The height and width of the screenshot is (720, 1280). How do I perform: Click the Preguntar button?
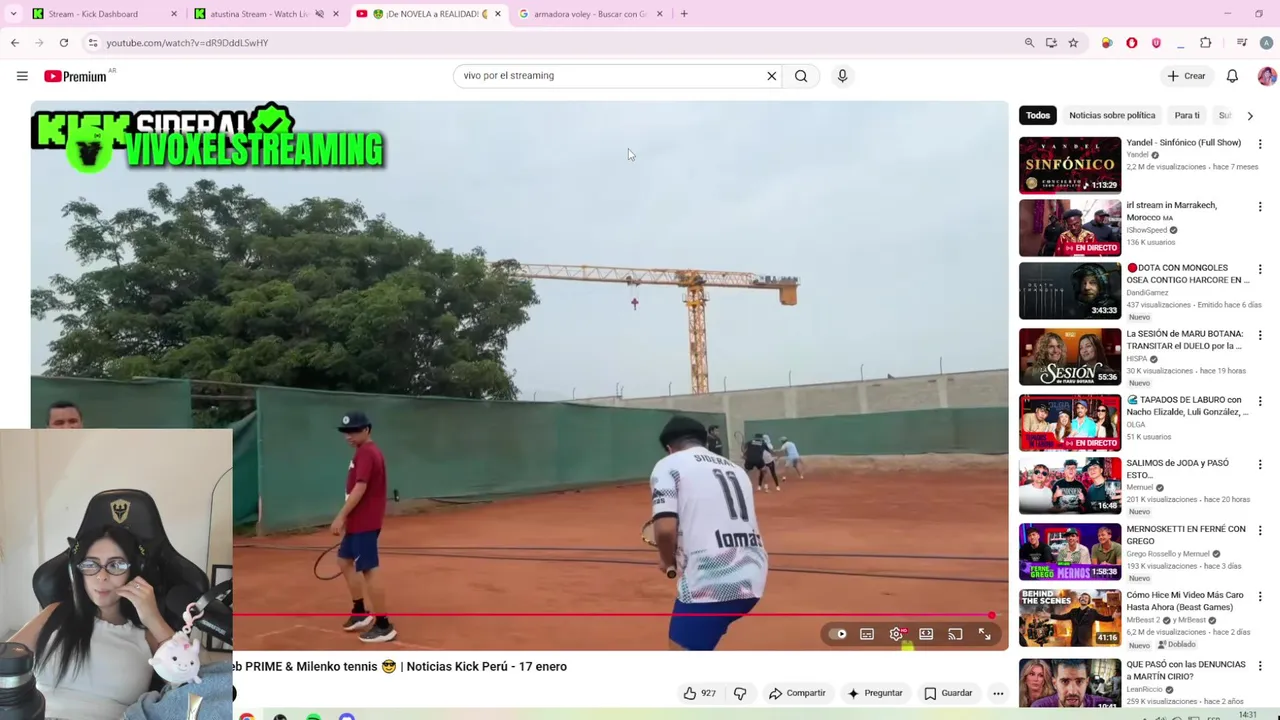click(x=875, y=693)
